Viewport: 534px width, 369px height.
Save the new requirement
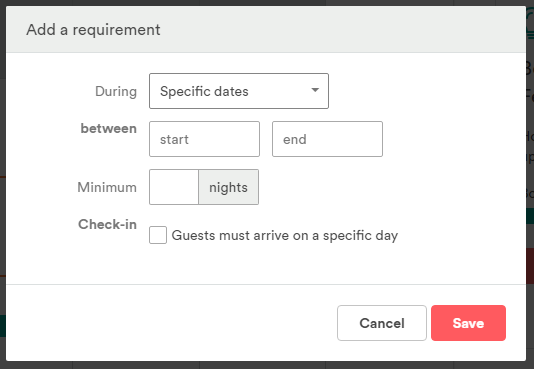pos(468,323)
